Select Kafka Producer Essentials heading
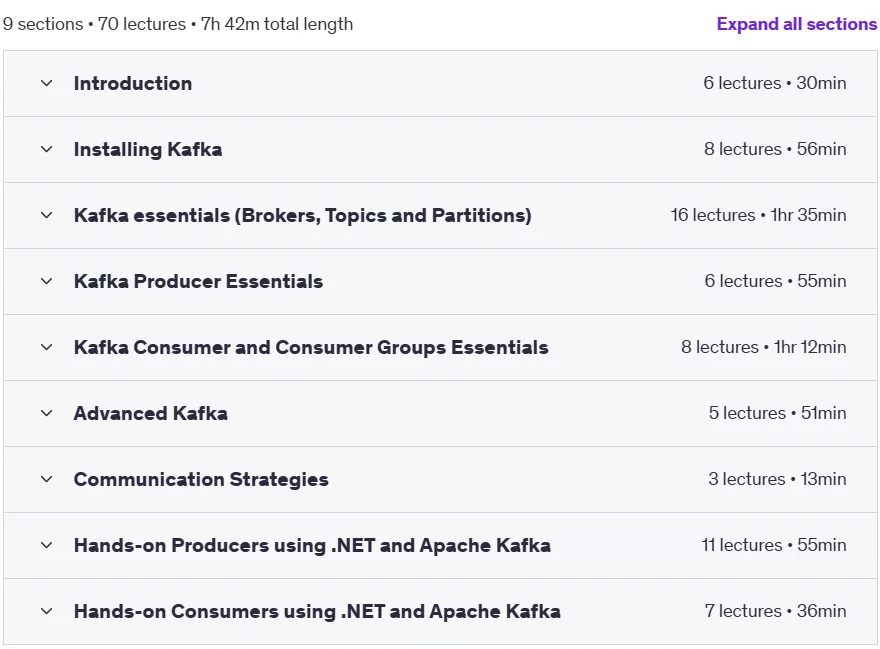This screenshot has width=880, height=649. pos(199,281)
